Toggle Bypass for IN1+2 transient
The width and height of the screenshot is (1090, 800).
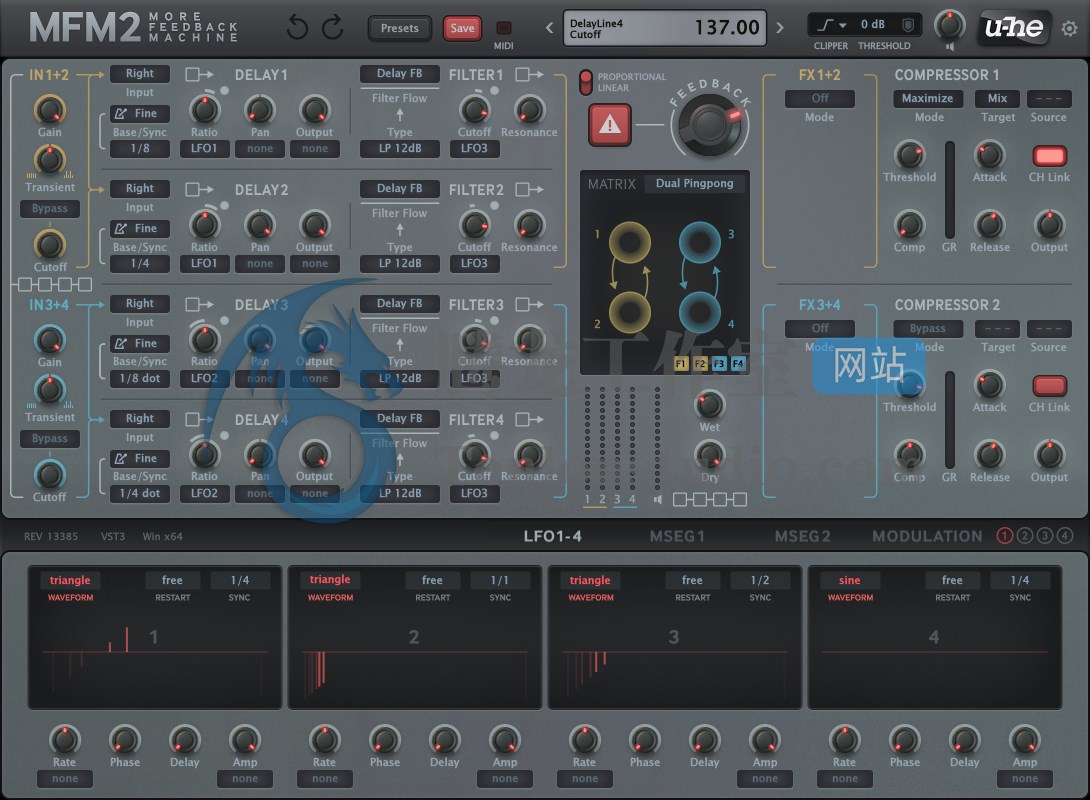[x=50, y=209]
